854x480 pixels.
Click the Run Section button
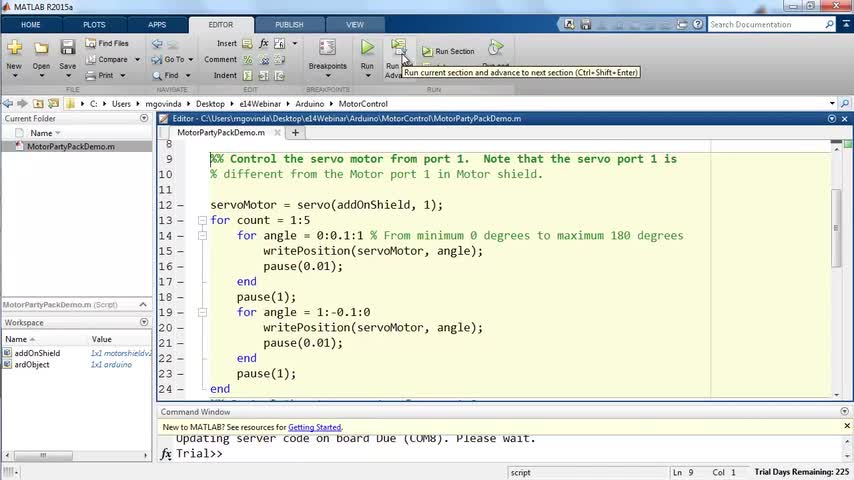coord(448,51)
